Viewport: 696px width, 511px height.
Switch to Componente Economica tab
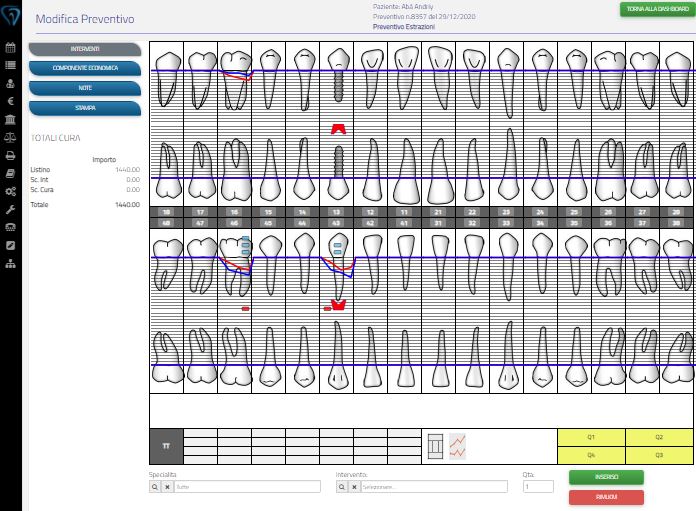coord(85,68)
